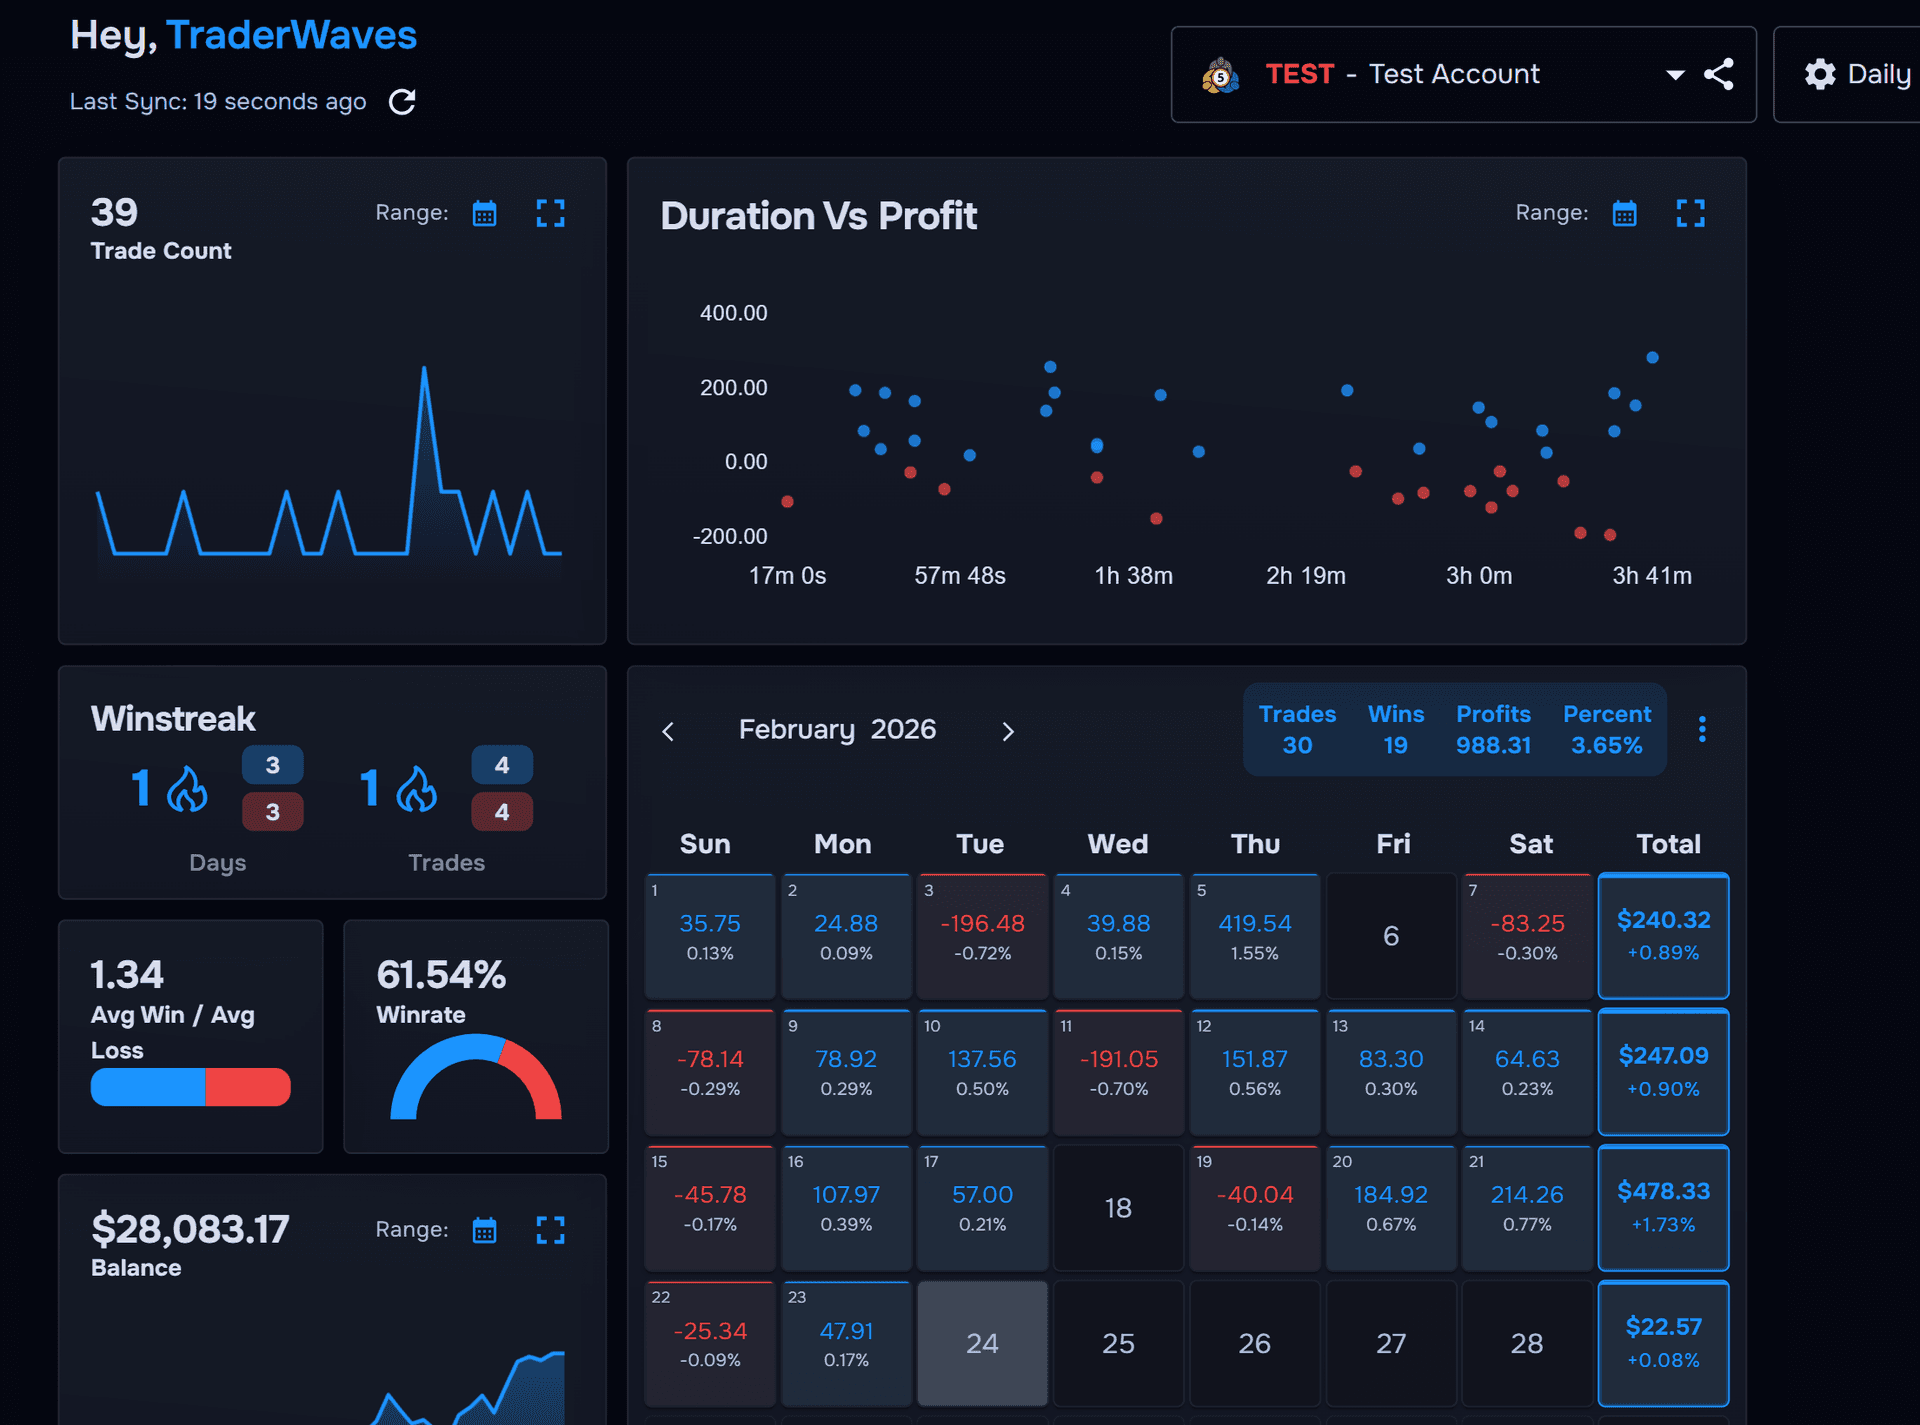1920x1425 pixels.
Task: Expand Balance card to fullscreen
Action: pos(550,1230)
